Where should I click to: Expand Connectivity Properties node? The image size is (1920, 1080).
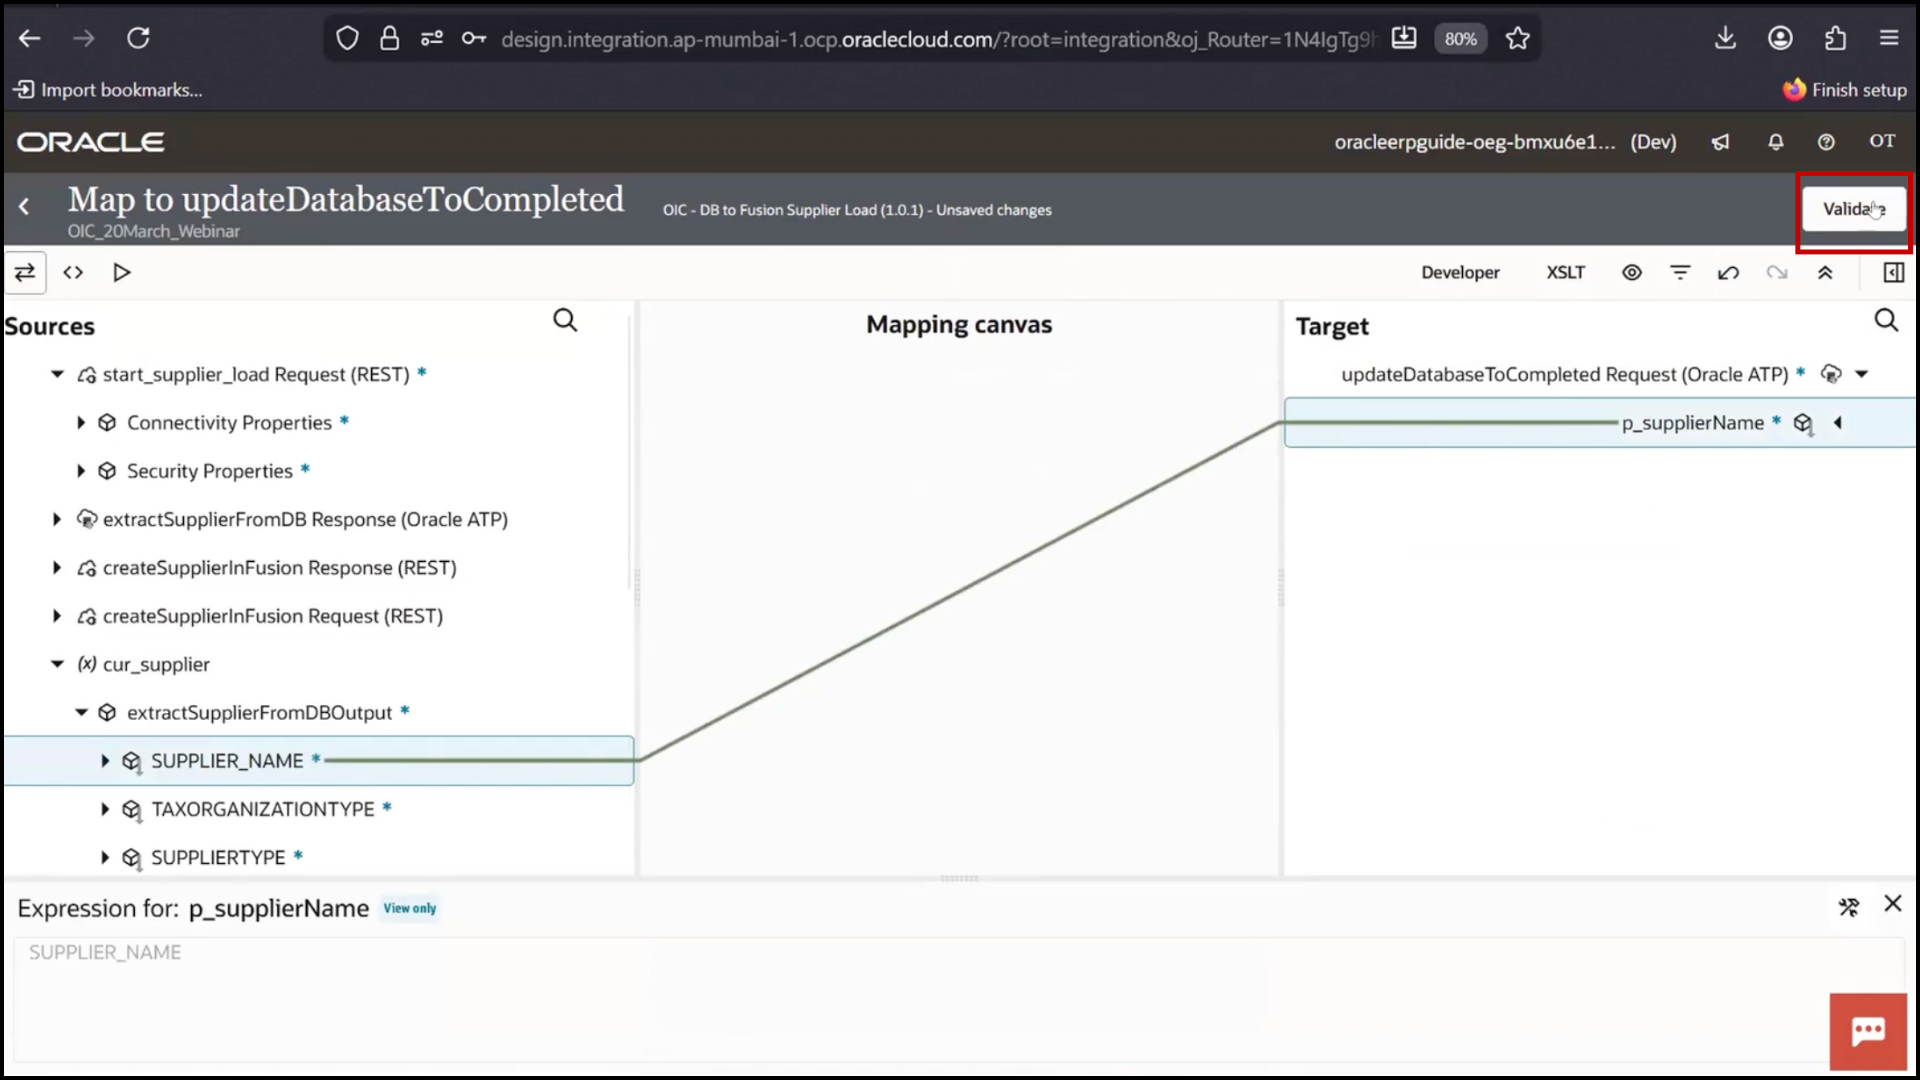81,423
